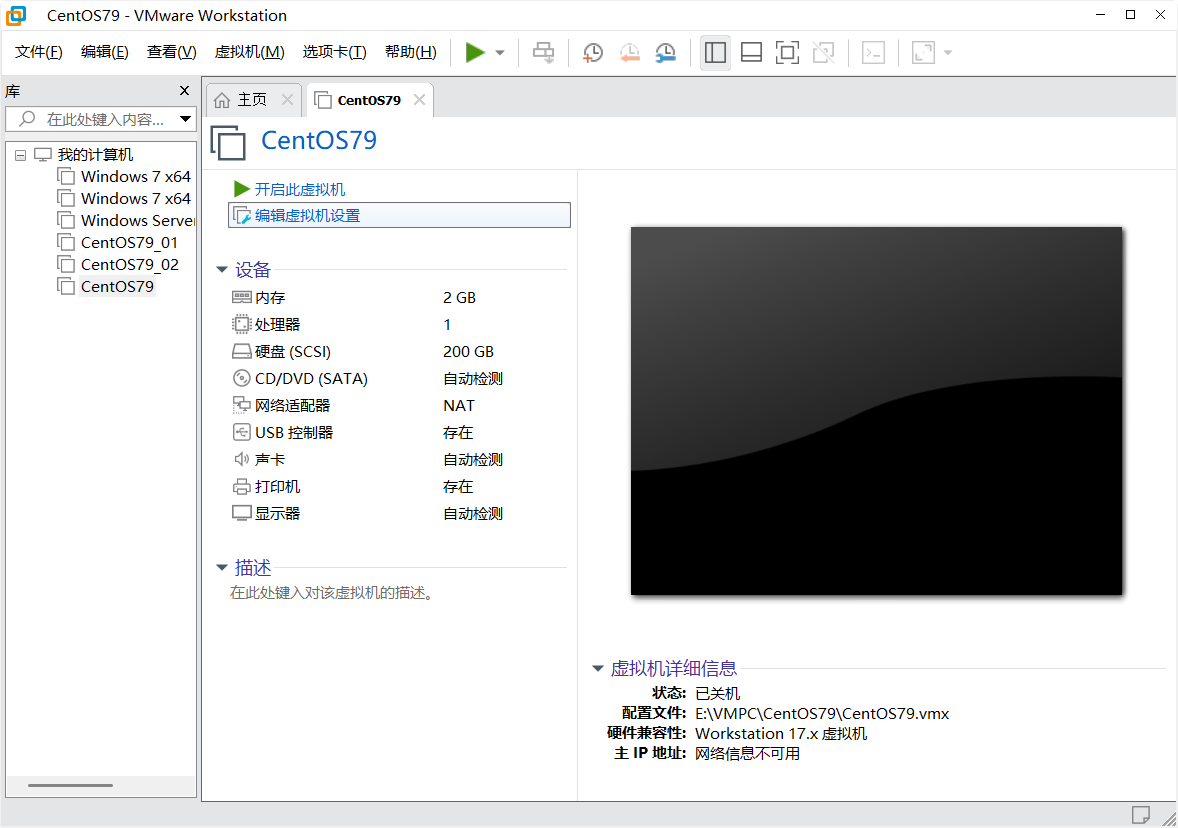Image resolution: width=1178 pixels, height=828 pixels.
Task: Open the library search filter dropdown
Action: [x=185, y=119]
